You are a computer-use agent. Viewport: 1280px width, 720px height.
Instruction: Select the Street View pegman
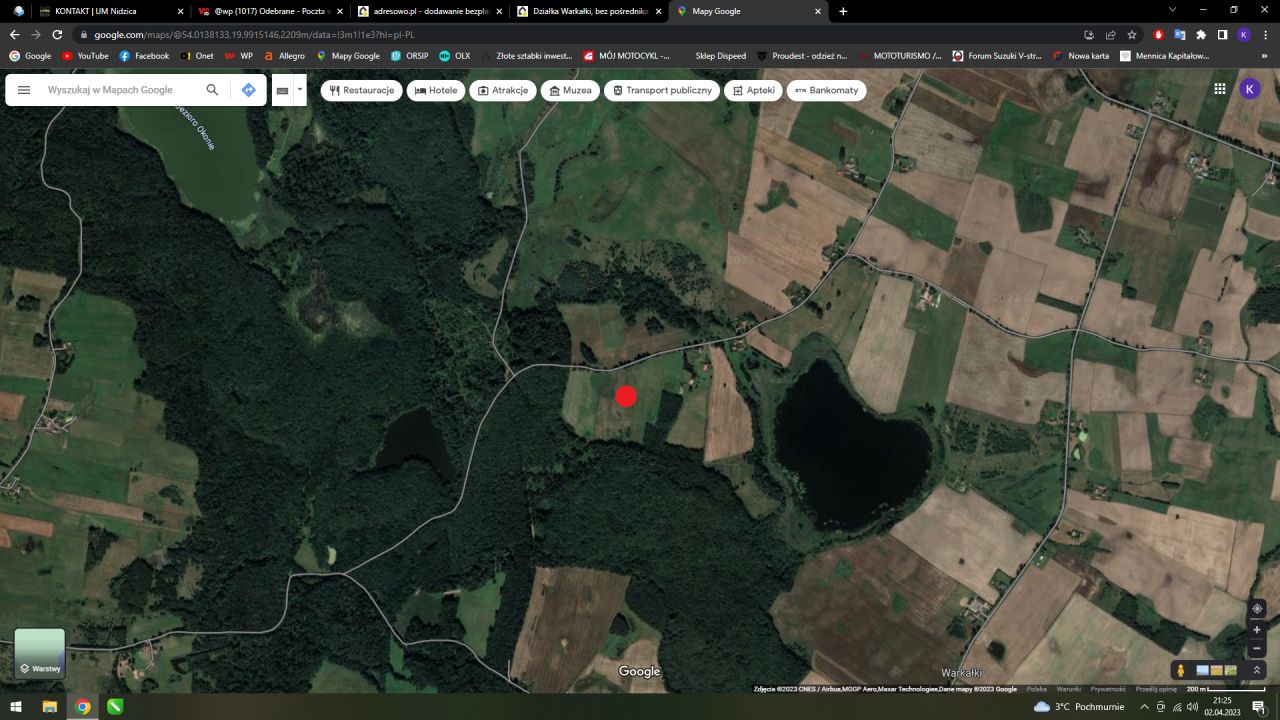point(1181,670)
